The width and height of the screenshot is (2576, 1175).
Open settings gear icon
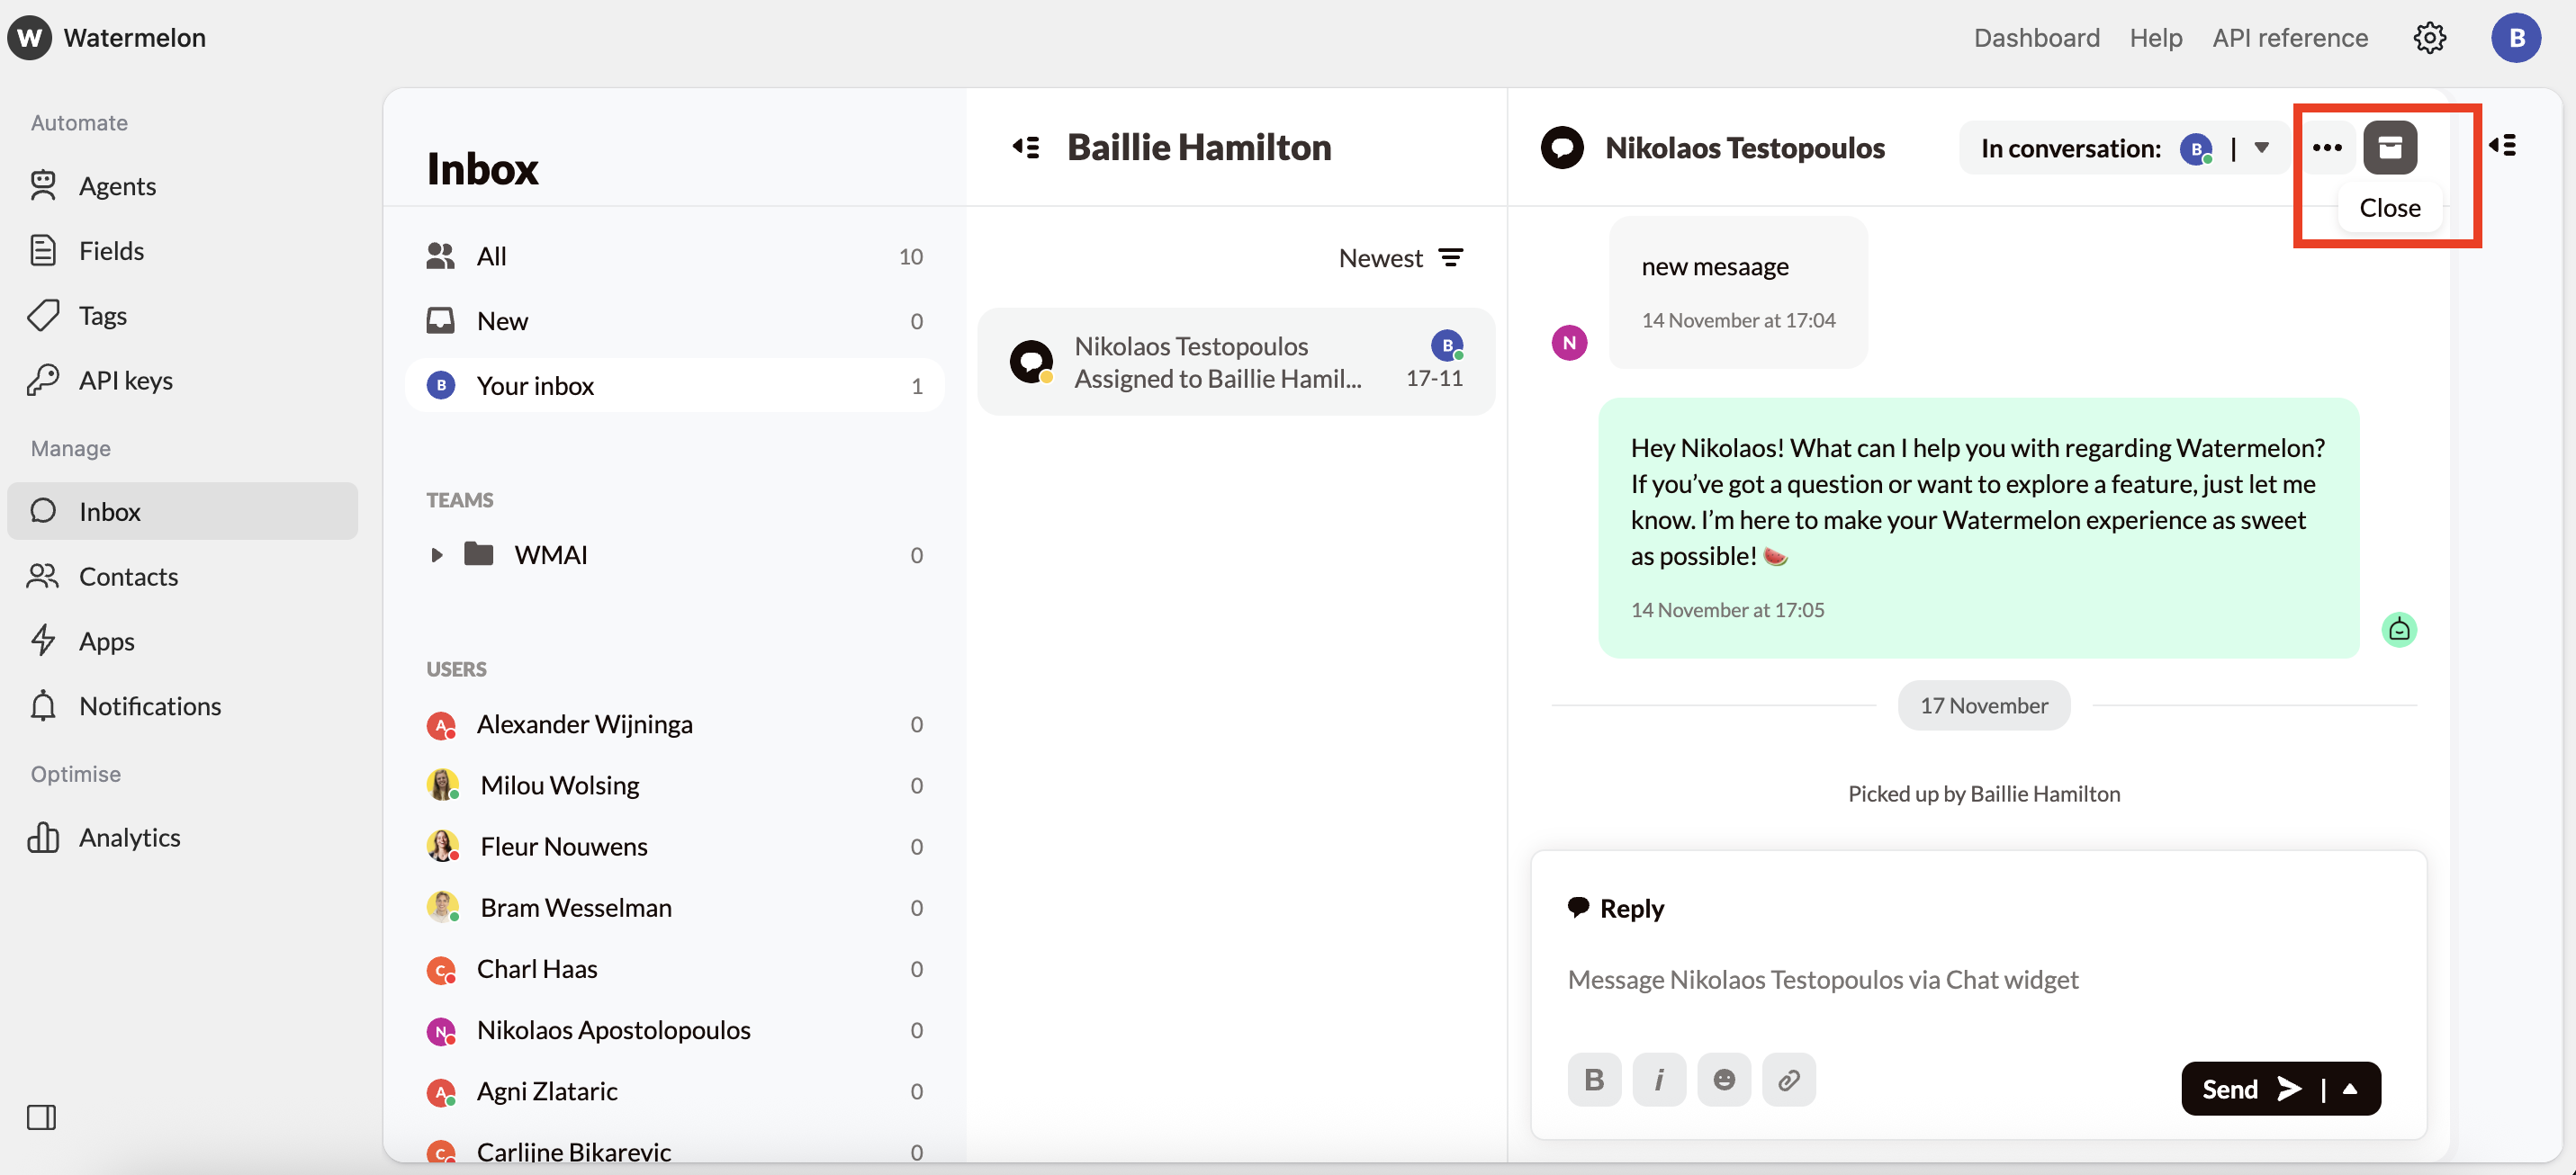[x=2429, y=38]
